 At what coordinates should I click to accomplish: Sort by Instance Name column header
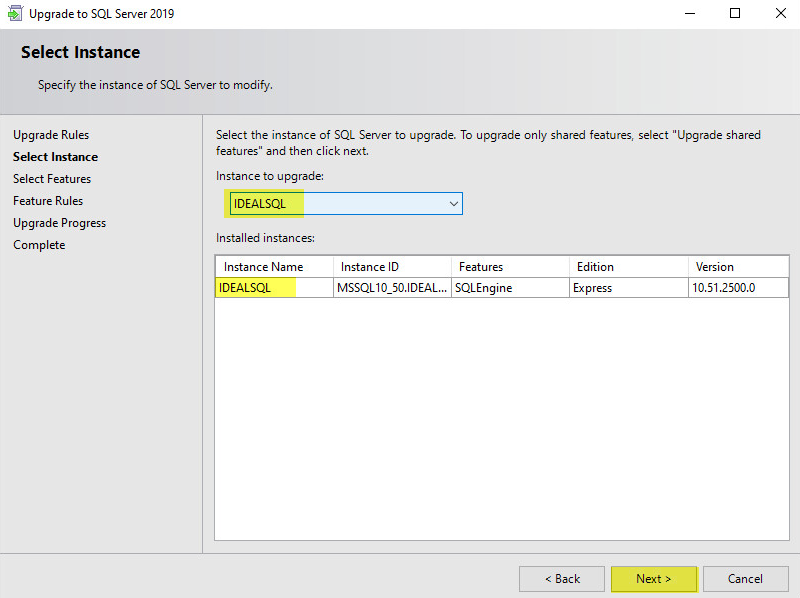pos(274,267)
